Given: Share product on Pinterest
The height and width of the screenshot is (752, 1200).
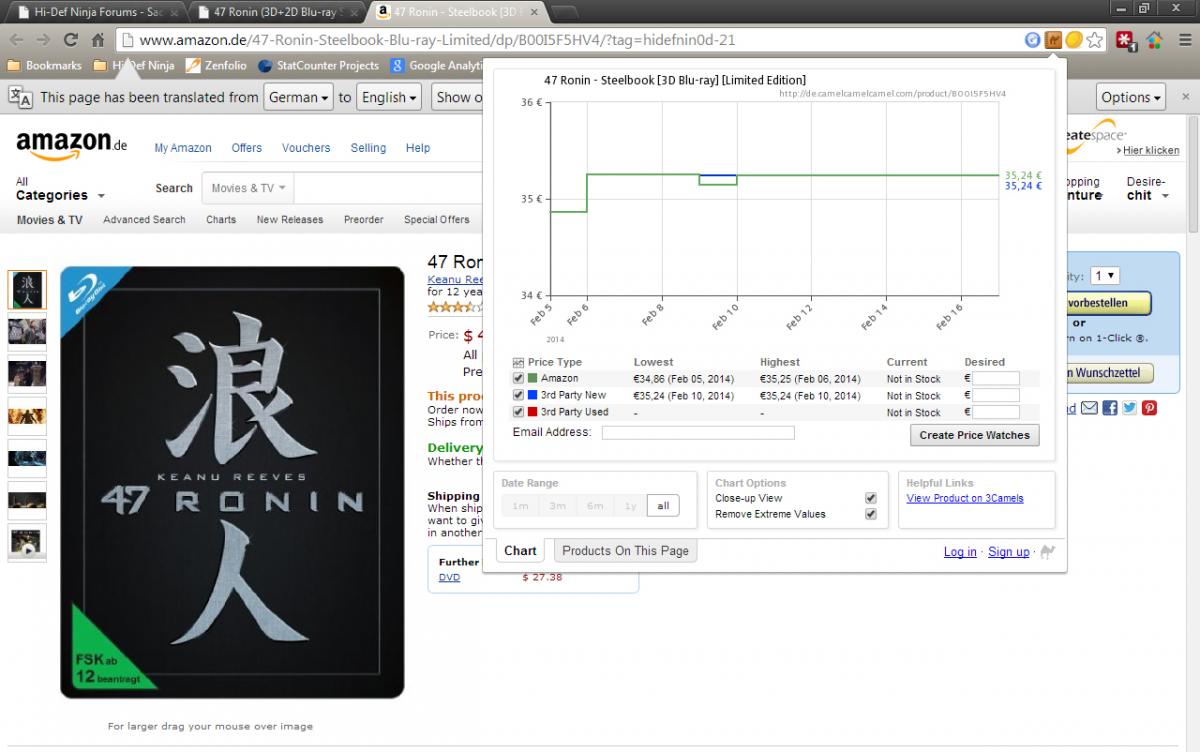Looking at the screenshot, I should coord(1150,408).
